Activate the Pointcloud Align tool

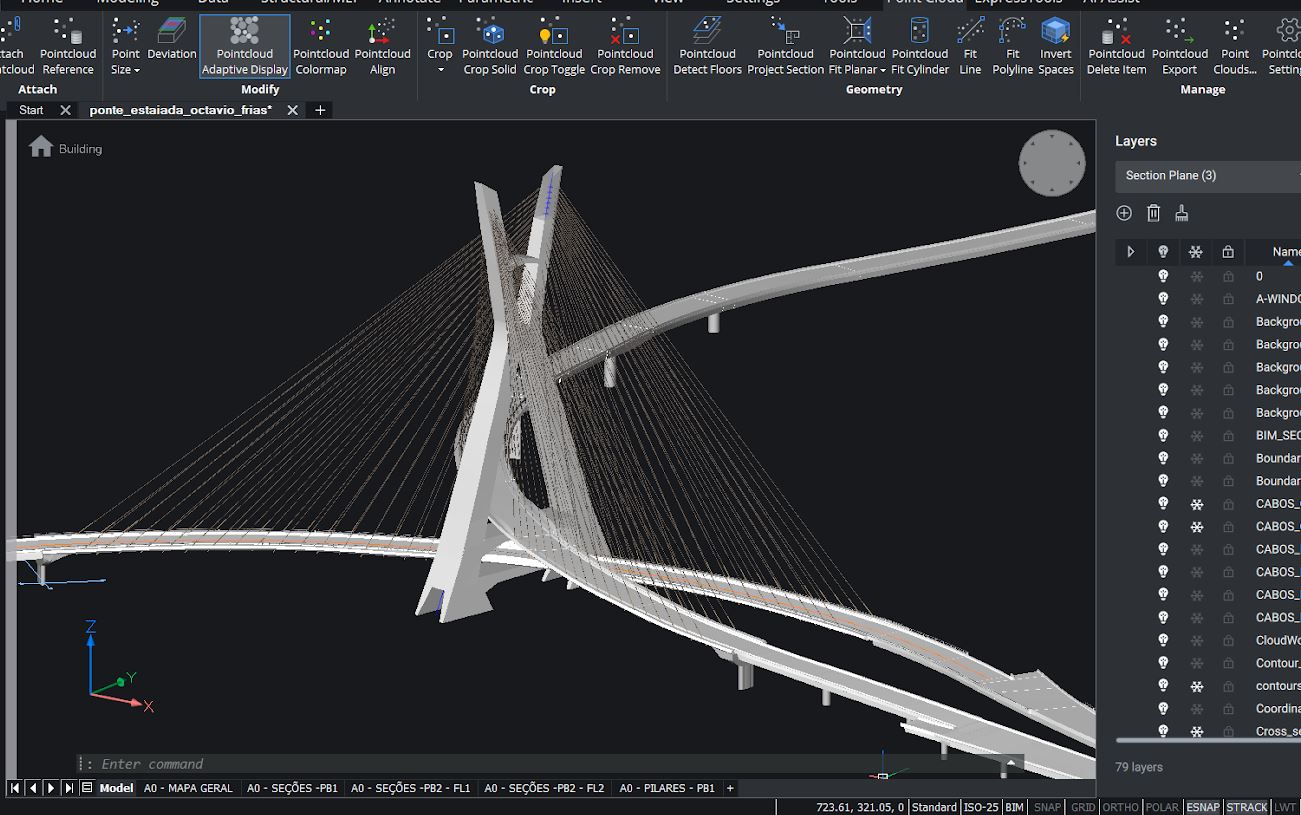coord(382,45)
